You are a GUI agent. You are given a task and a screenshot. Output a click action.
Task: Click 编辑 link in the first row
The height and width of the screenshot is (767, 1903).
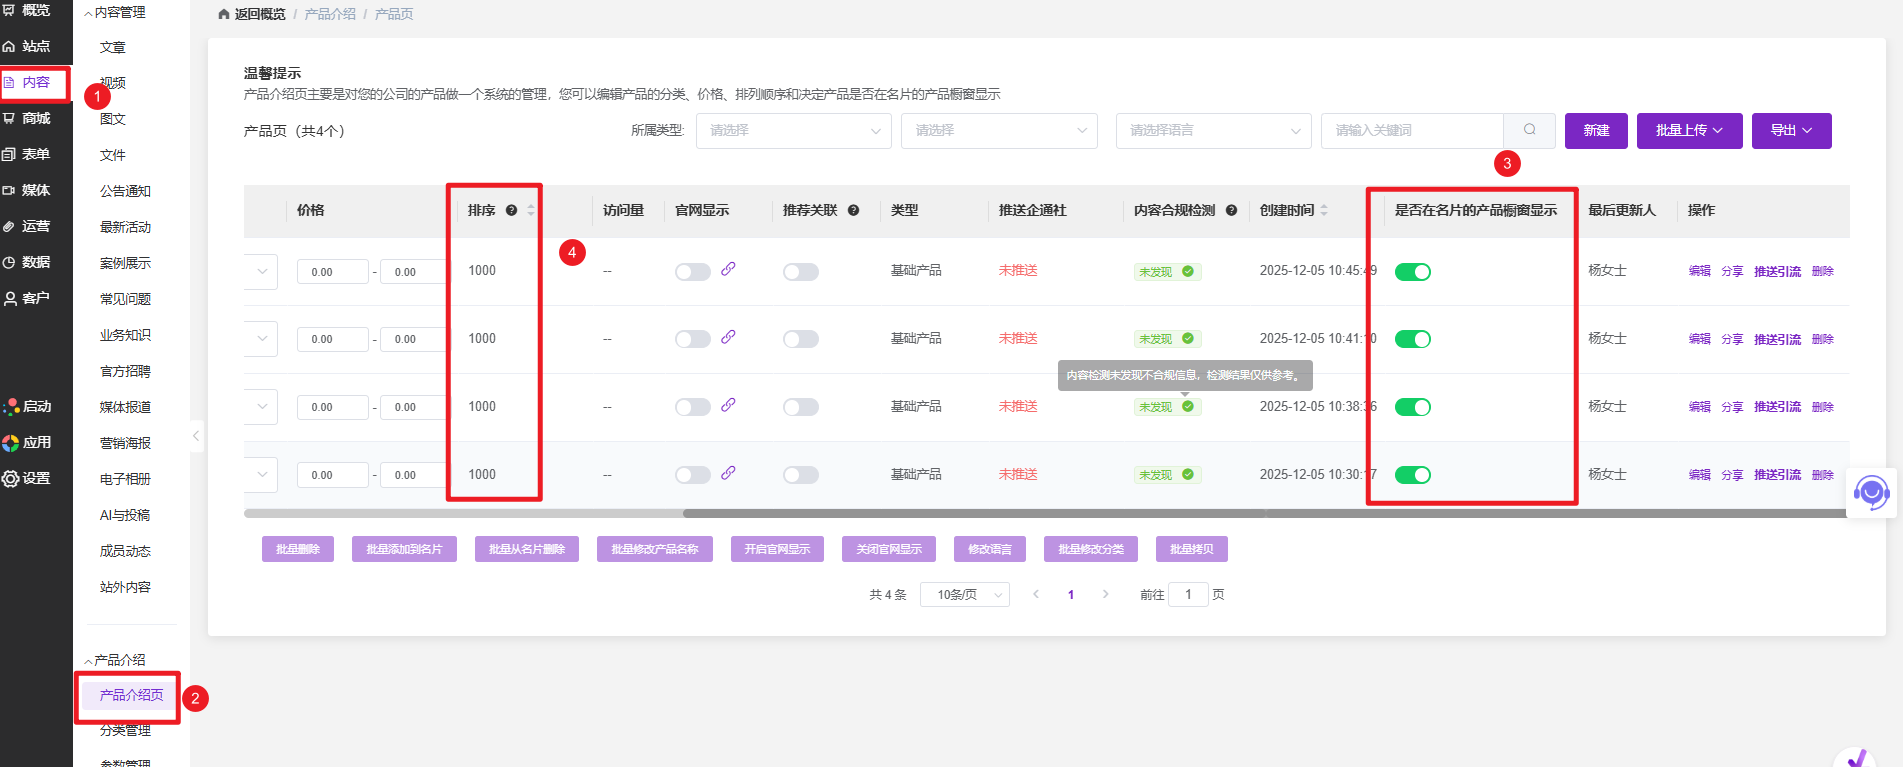point(1699,271)
